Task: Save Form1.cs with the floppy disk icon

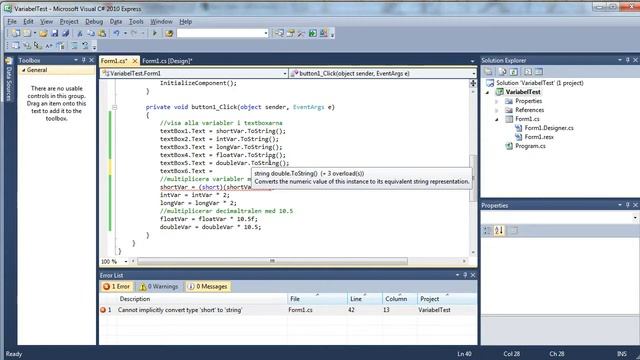Action: pos(54,33)
